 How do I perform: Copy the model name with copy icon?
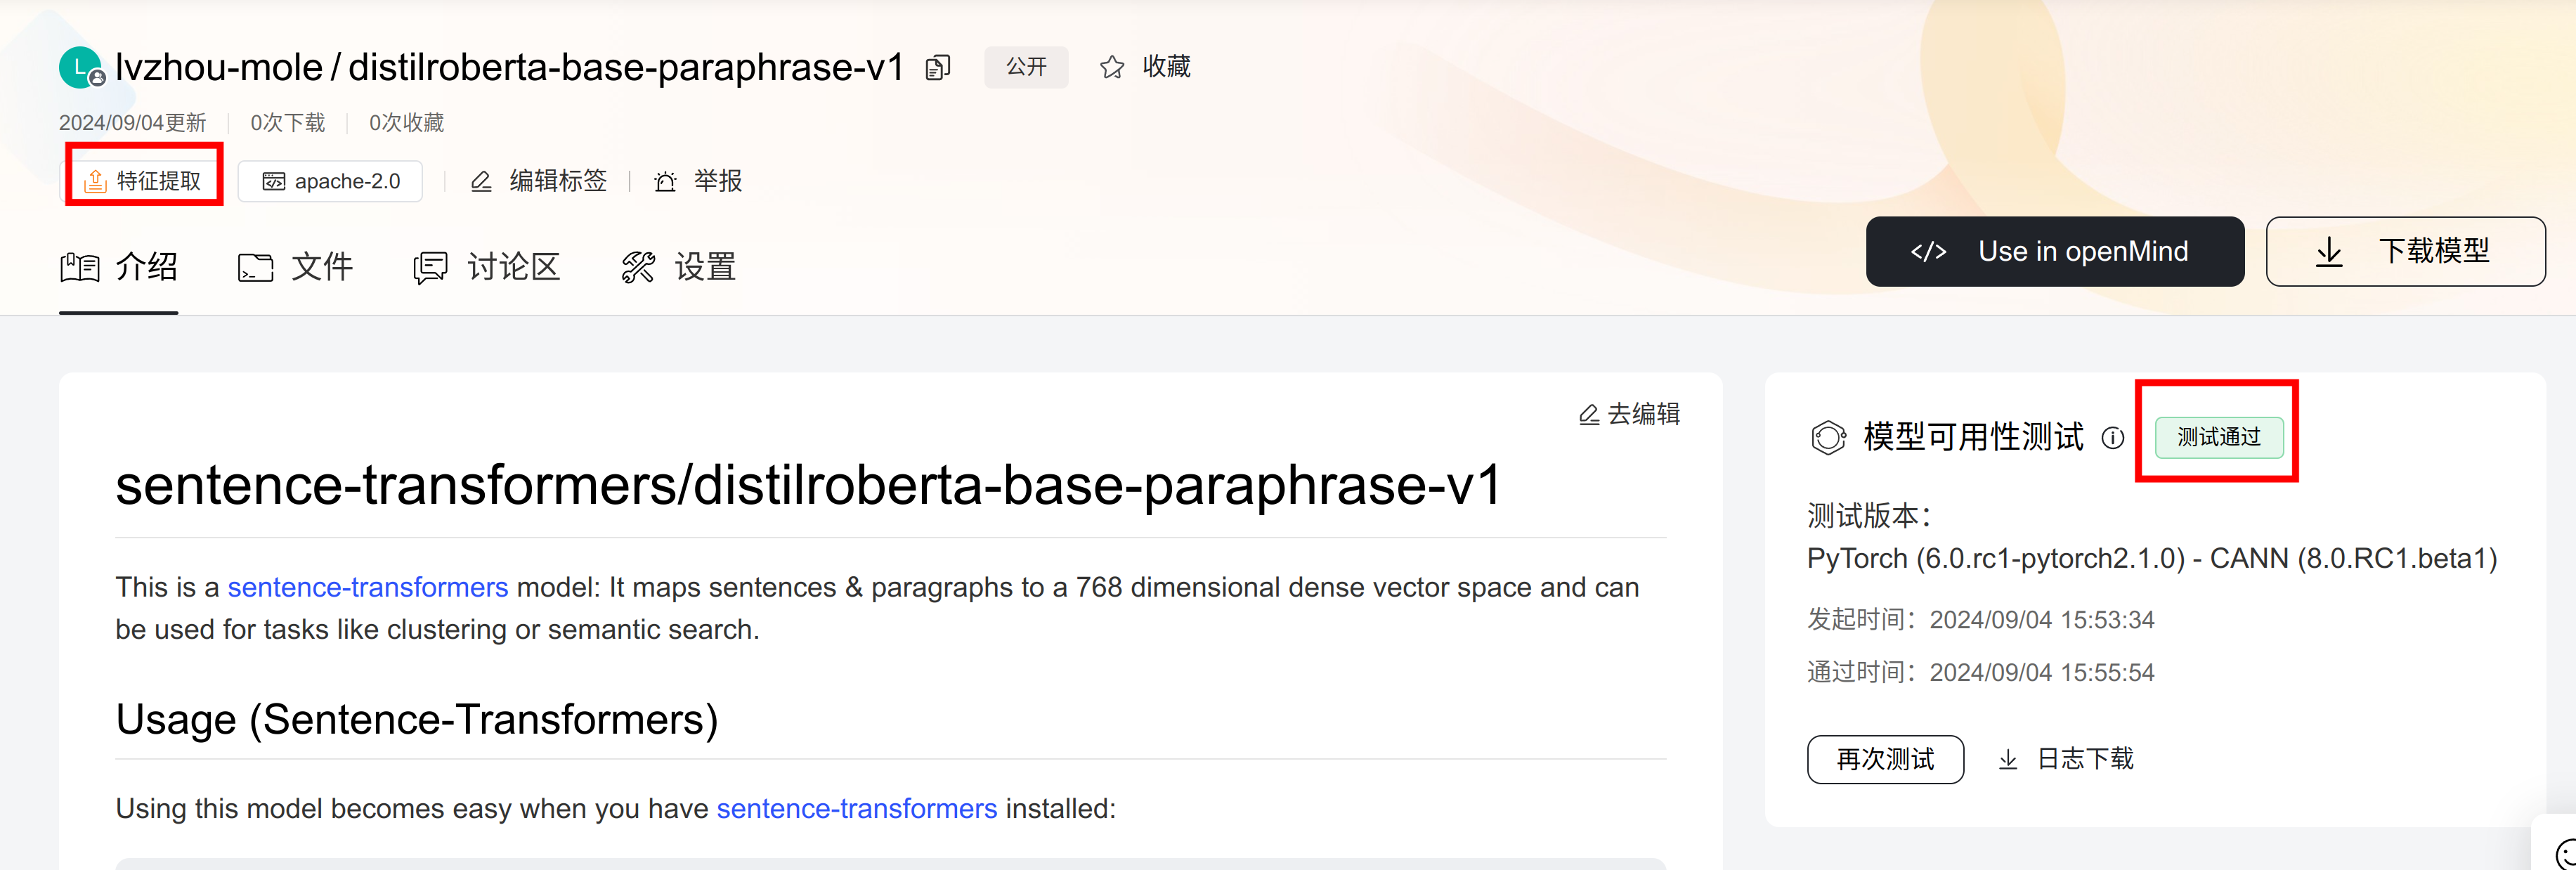click(x=937, y=68)
